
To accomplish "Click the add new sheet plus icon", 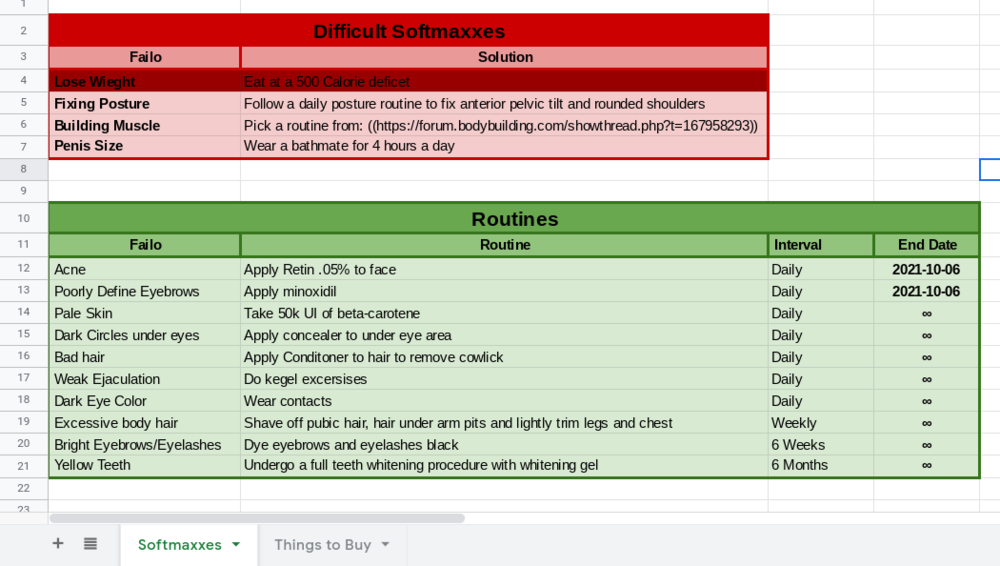I will pyautogui.click(x=58, y=544).
